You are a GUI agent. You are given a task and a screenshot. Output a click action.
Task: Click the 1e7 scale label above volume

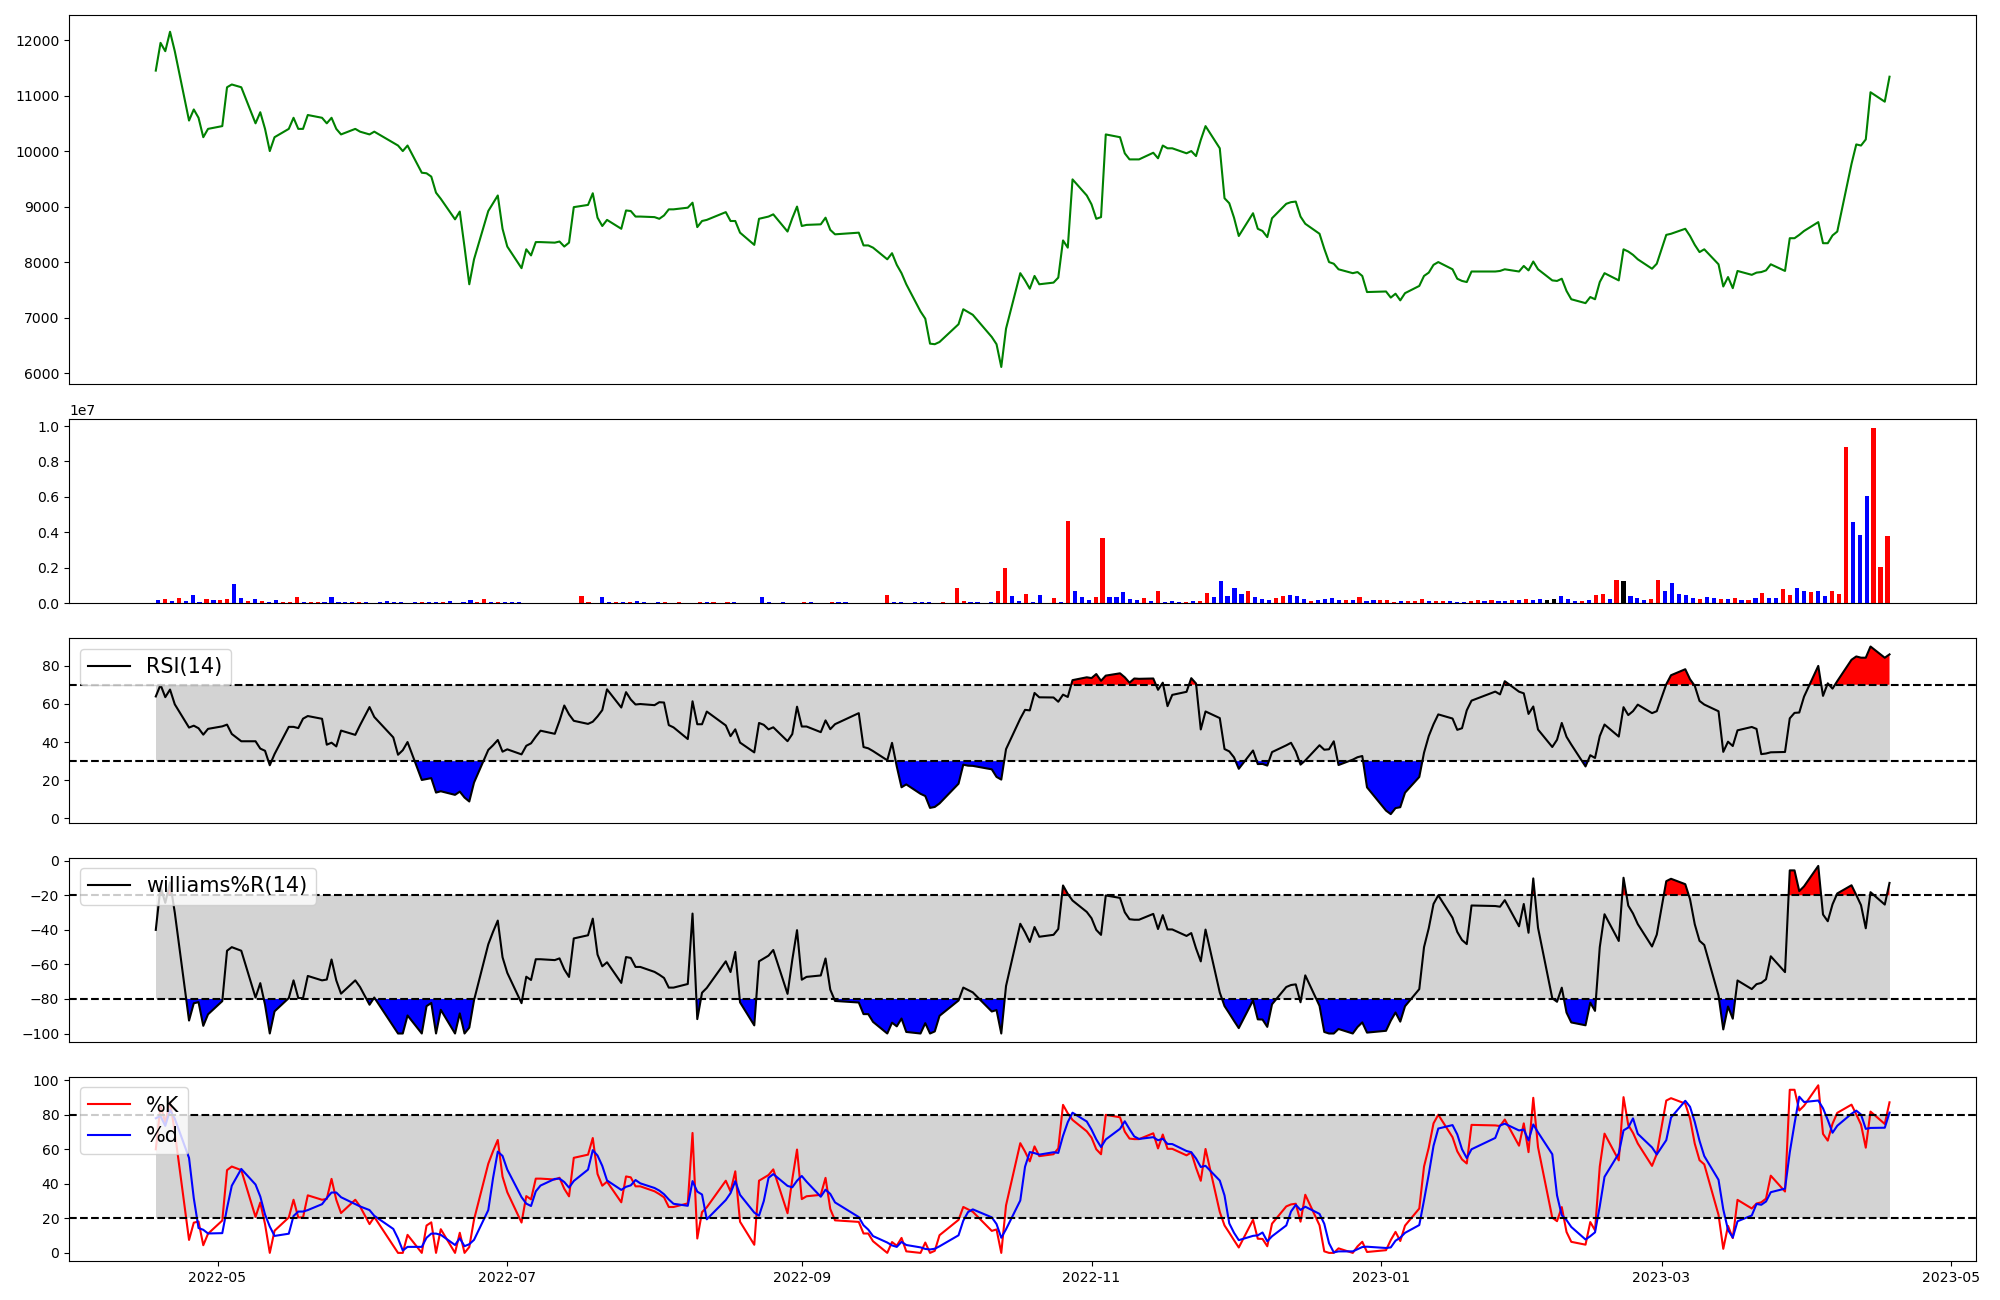[82, 410]
